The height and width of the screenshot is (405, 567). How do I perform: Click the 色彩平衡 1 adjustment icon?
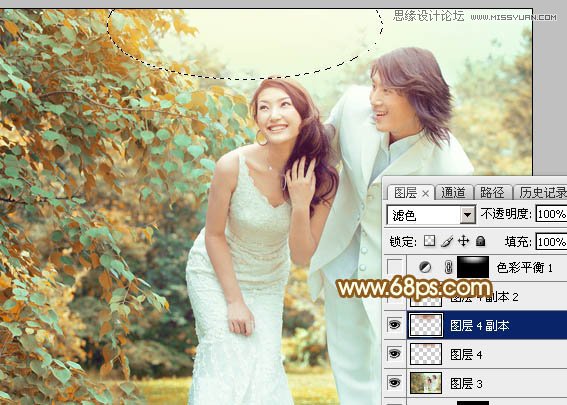coord(425,268)
